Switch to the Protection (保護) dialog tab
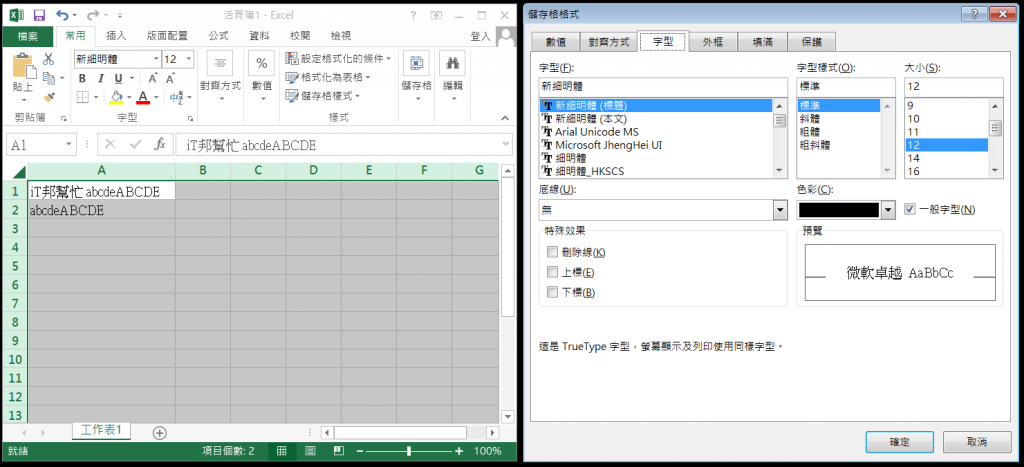 coord(811,42)
